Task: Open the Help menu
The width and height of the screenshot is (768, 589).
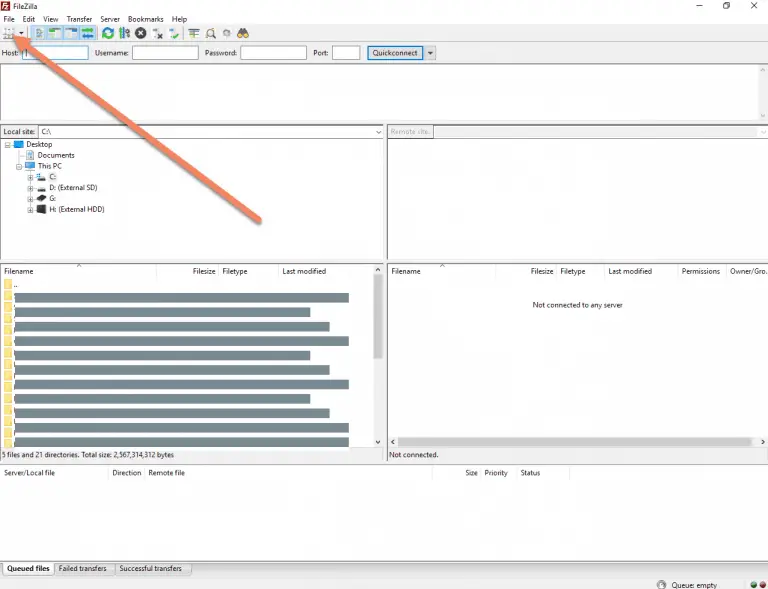Action: (x=179, y=19)
